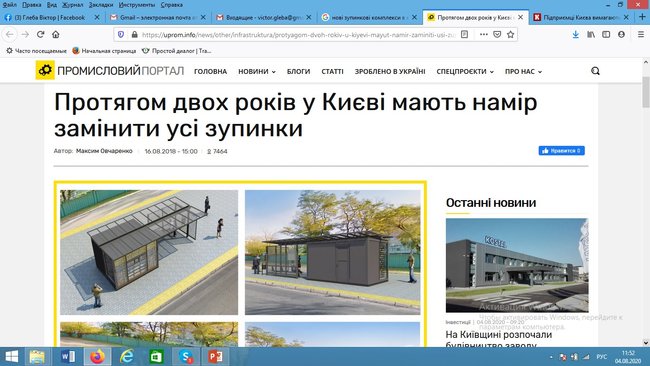This screenshot has height=366, width=650.
Task: Open the Инструменты menu
Action: click(137, 5)
